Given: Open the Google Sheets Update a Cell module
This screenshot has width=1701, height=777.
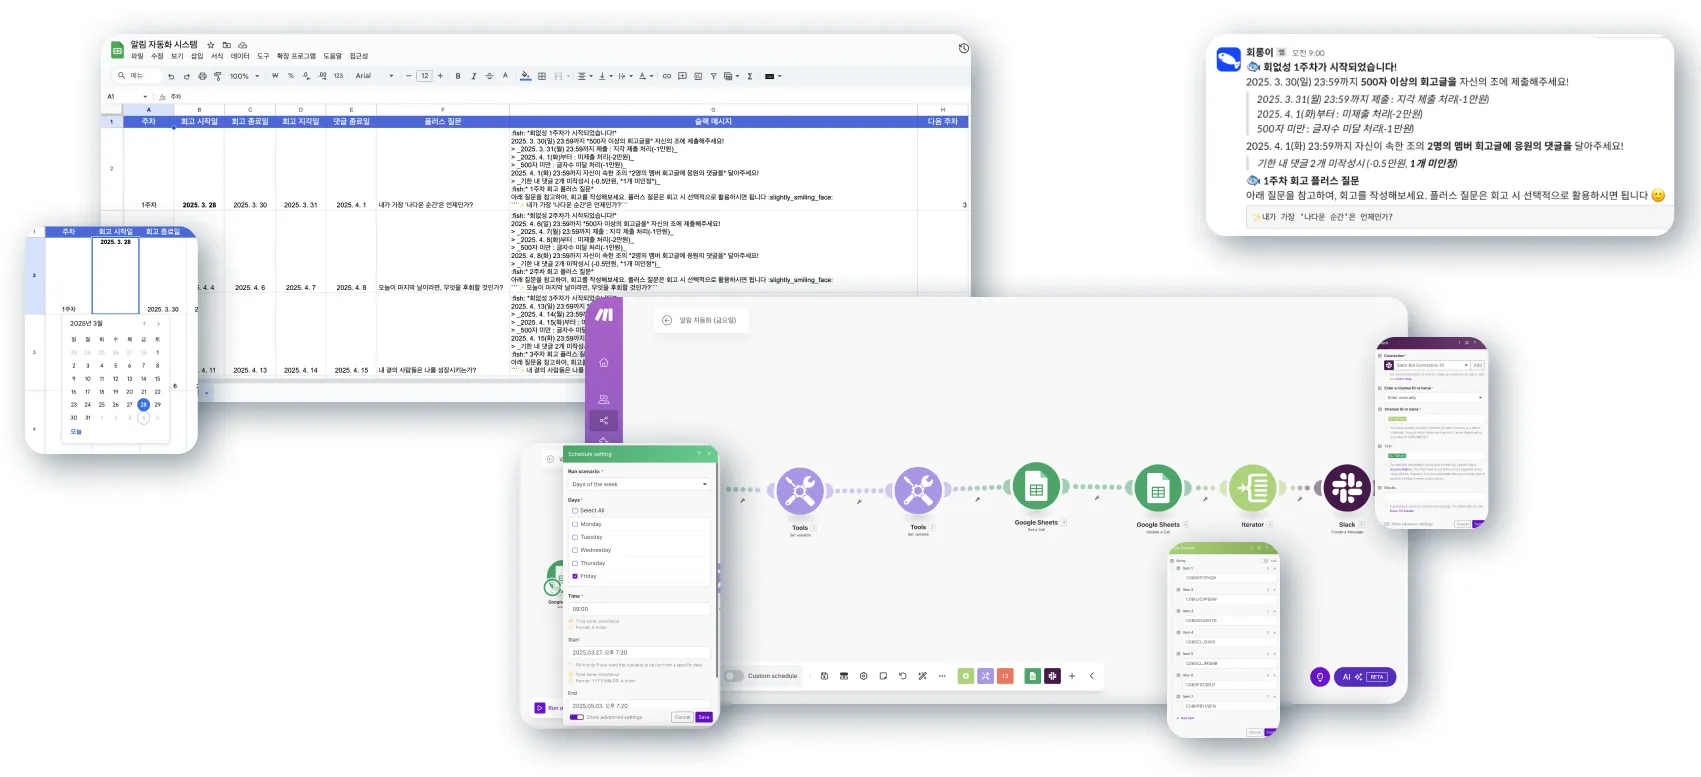Looking at the screenshot, I should point(1158,490).
